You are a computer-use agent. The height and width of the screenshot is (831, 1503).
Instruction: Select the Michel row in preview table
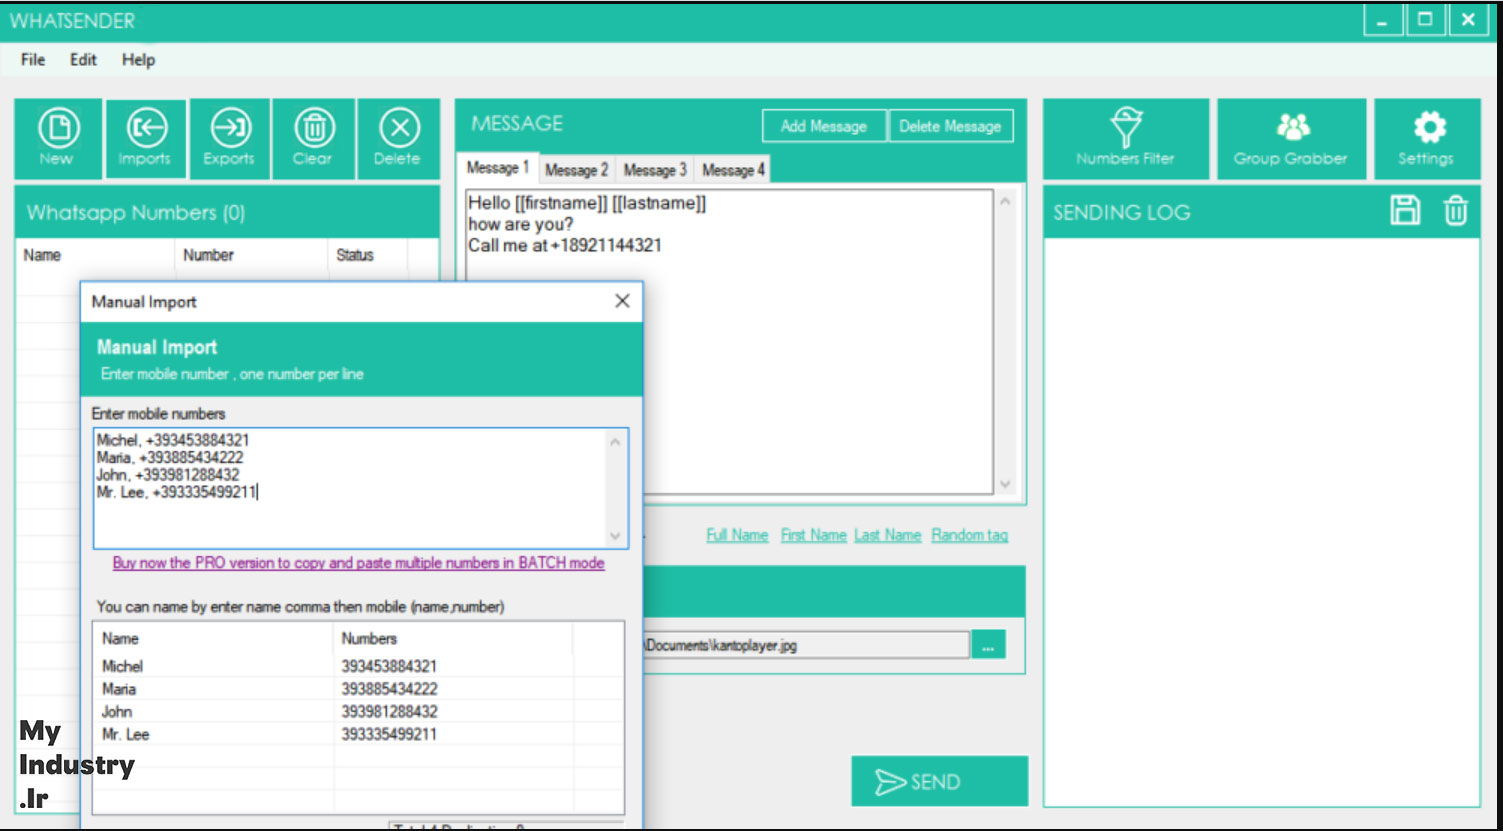(x=358, y=666)
